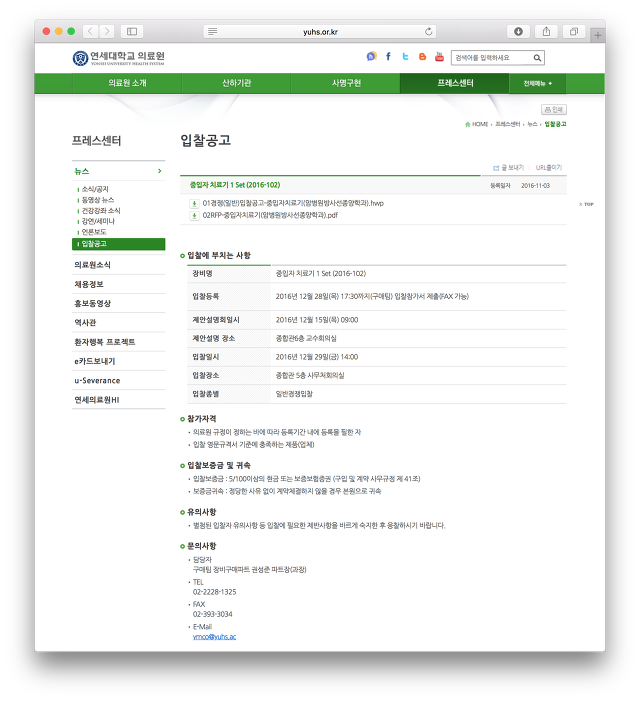Reload the page with the refresh icon
This screenshot has width=640, height=701.
point(428,31)
